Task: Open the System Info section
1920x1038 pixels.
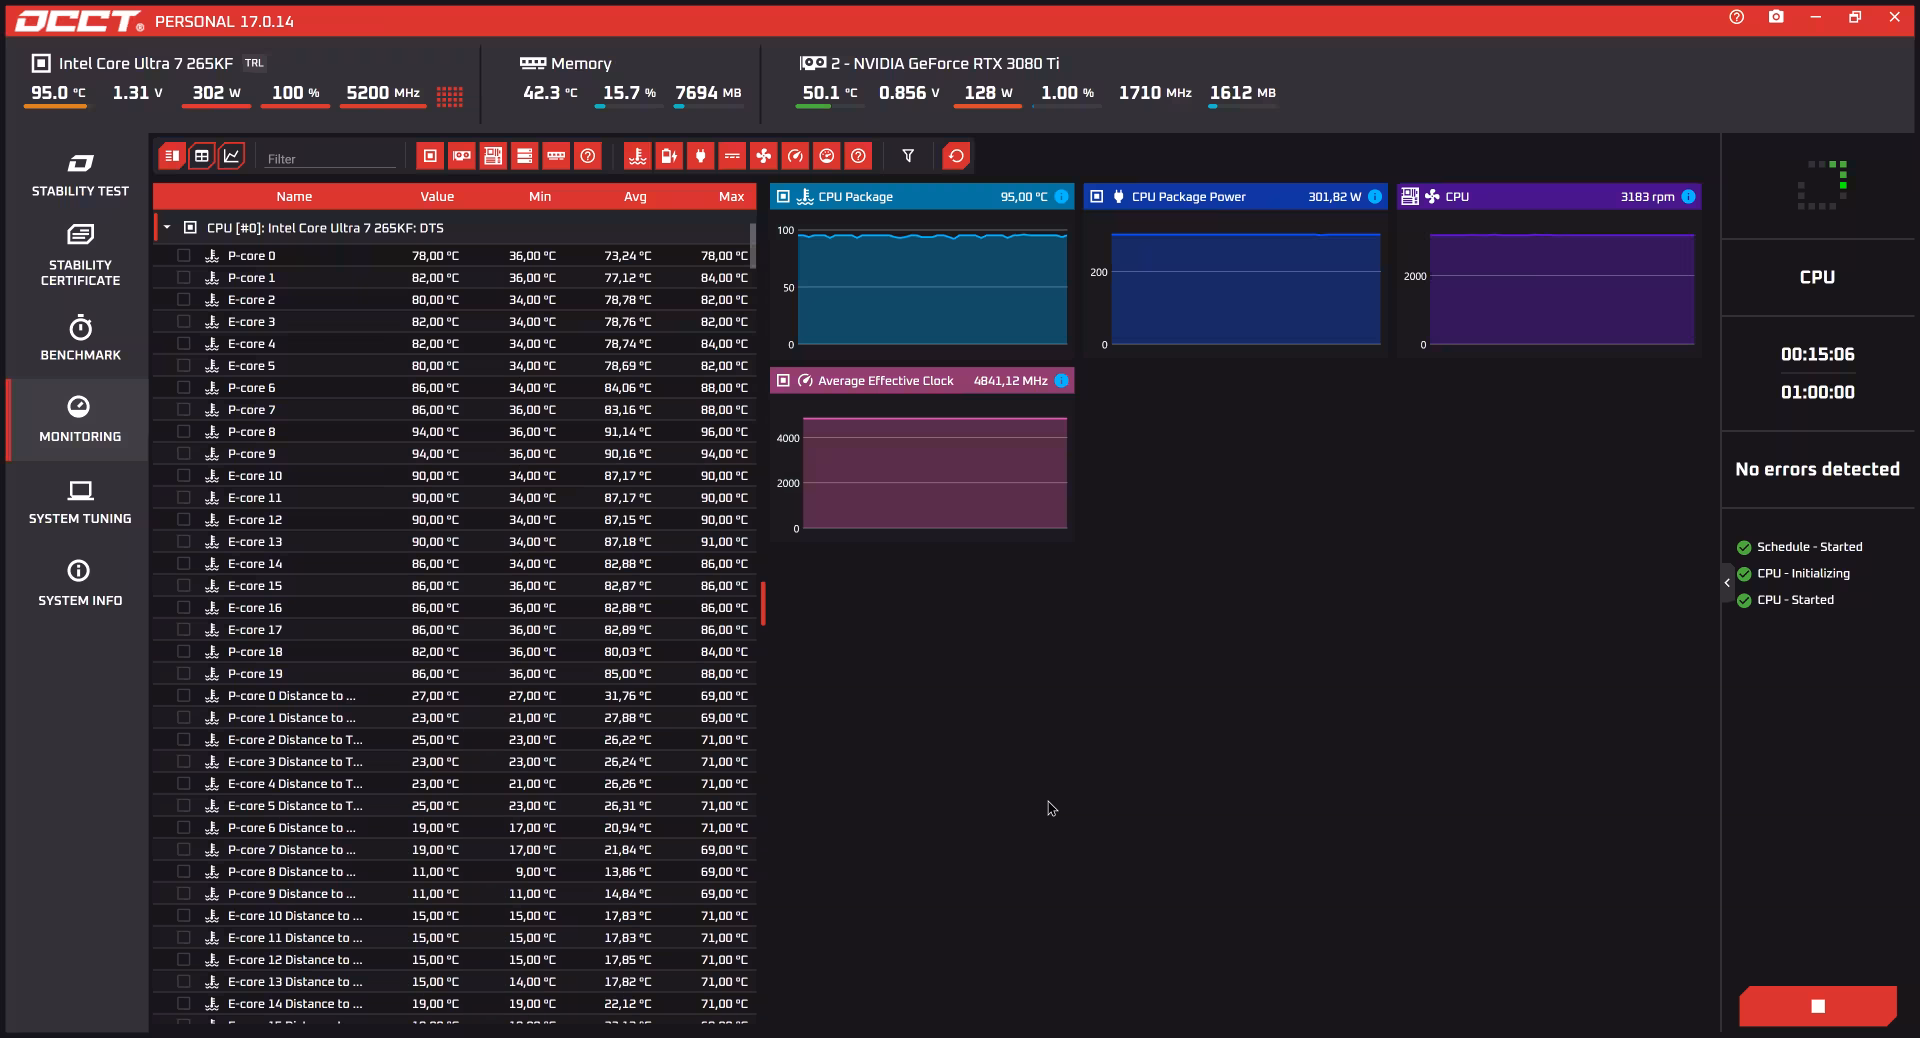Action: 80,584
